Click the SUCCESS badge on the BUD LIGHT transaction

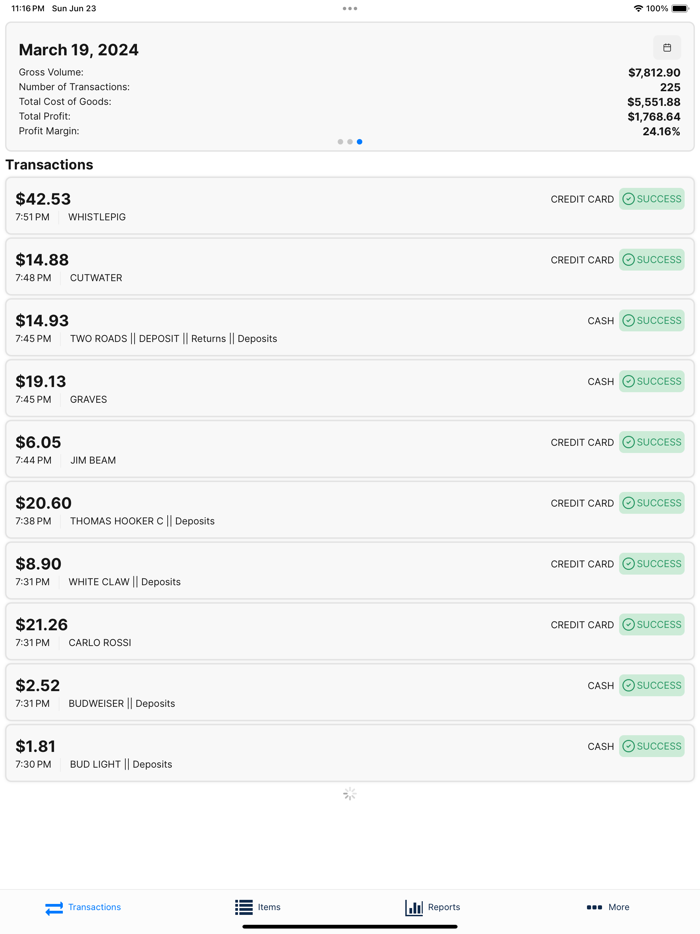point(652,746)
